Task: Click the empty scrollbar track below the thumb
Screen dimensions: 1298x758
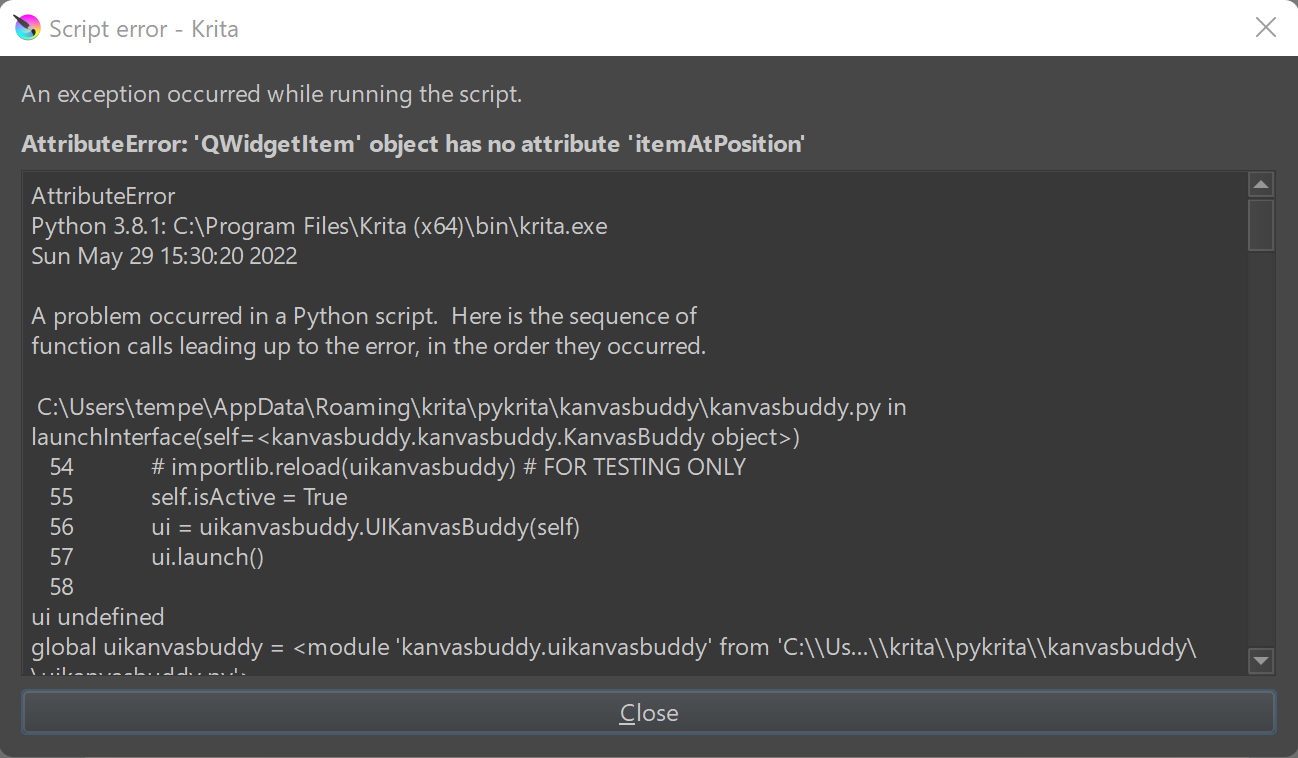Action: (1261, 450)
